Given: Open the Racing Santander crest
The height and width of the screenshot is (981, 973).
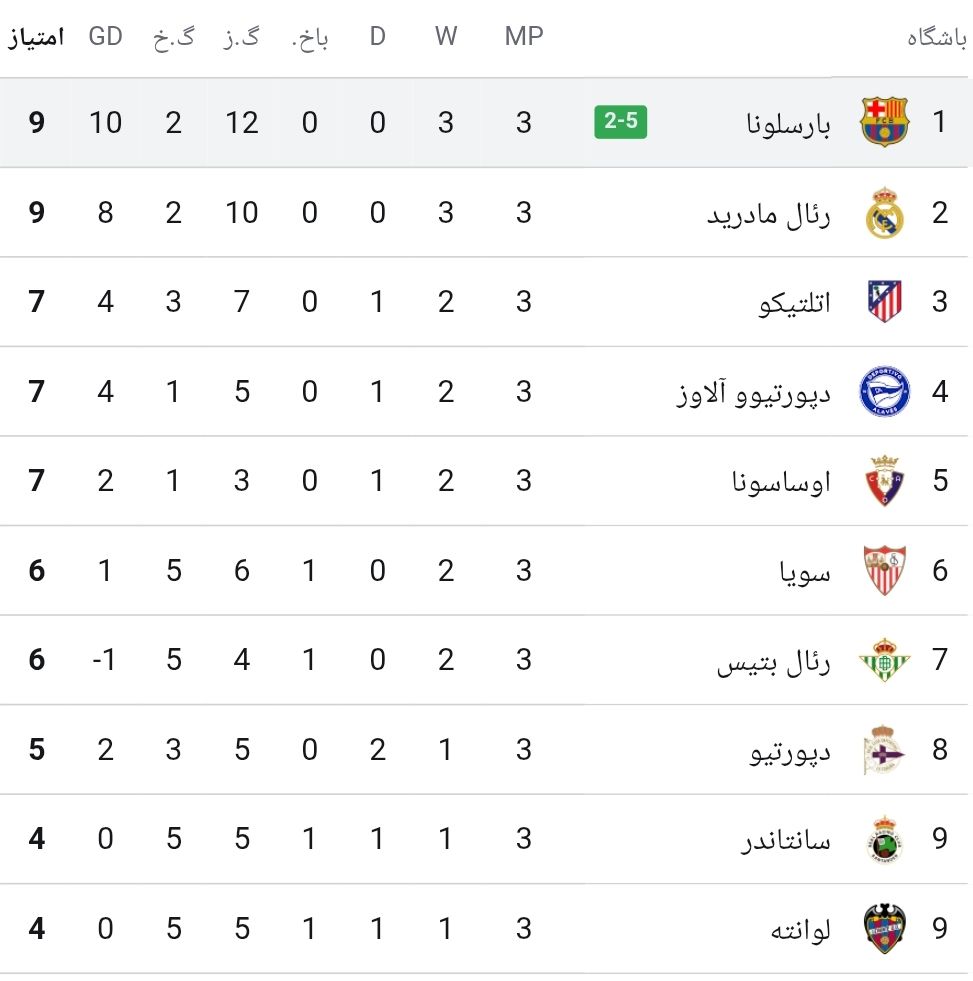Looking at the screenshot, I should click(x=884, y=839).
